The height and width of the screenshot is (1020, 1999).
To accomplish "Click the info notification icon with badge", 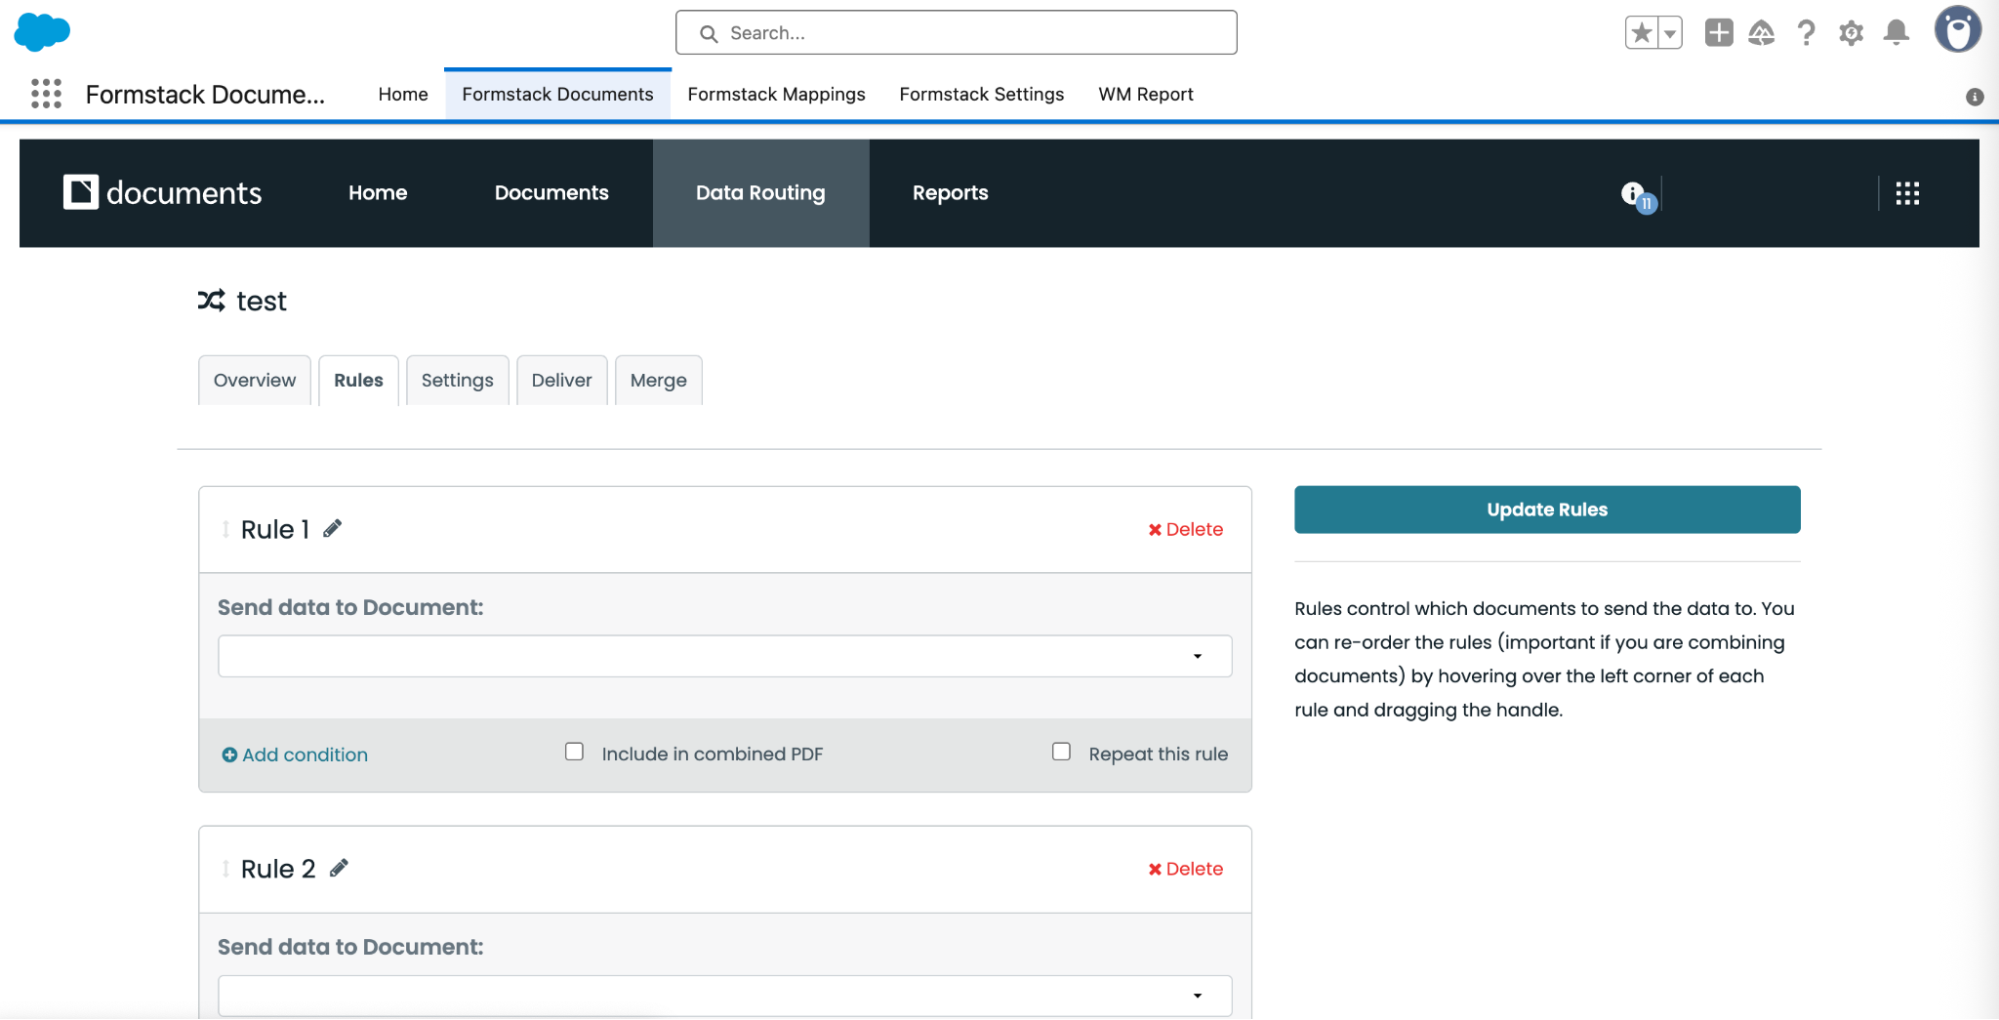I will click(1635, 194).
